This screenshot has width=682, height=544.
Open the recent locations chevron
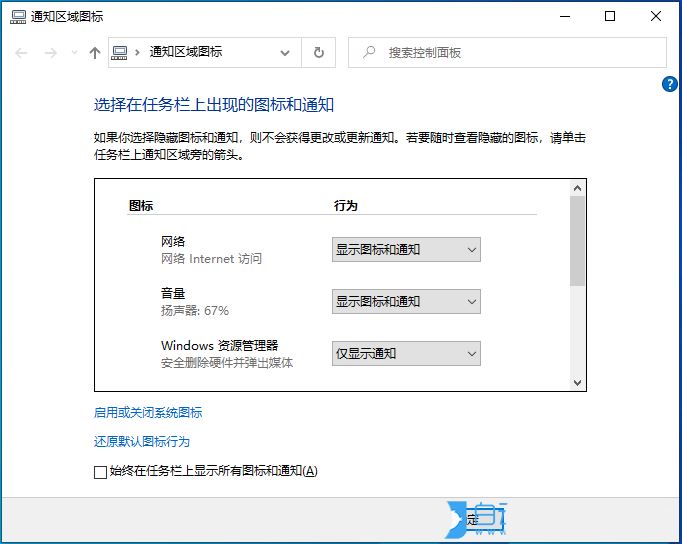tap(74, 53)
